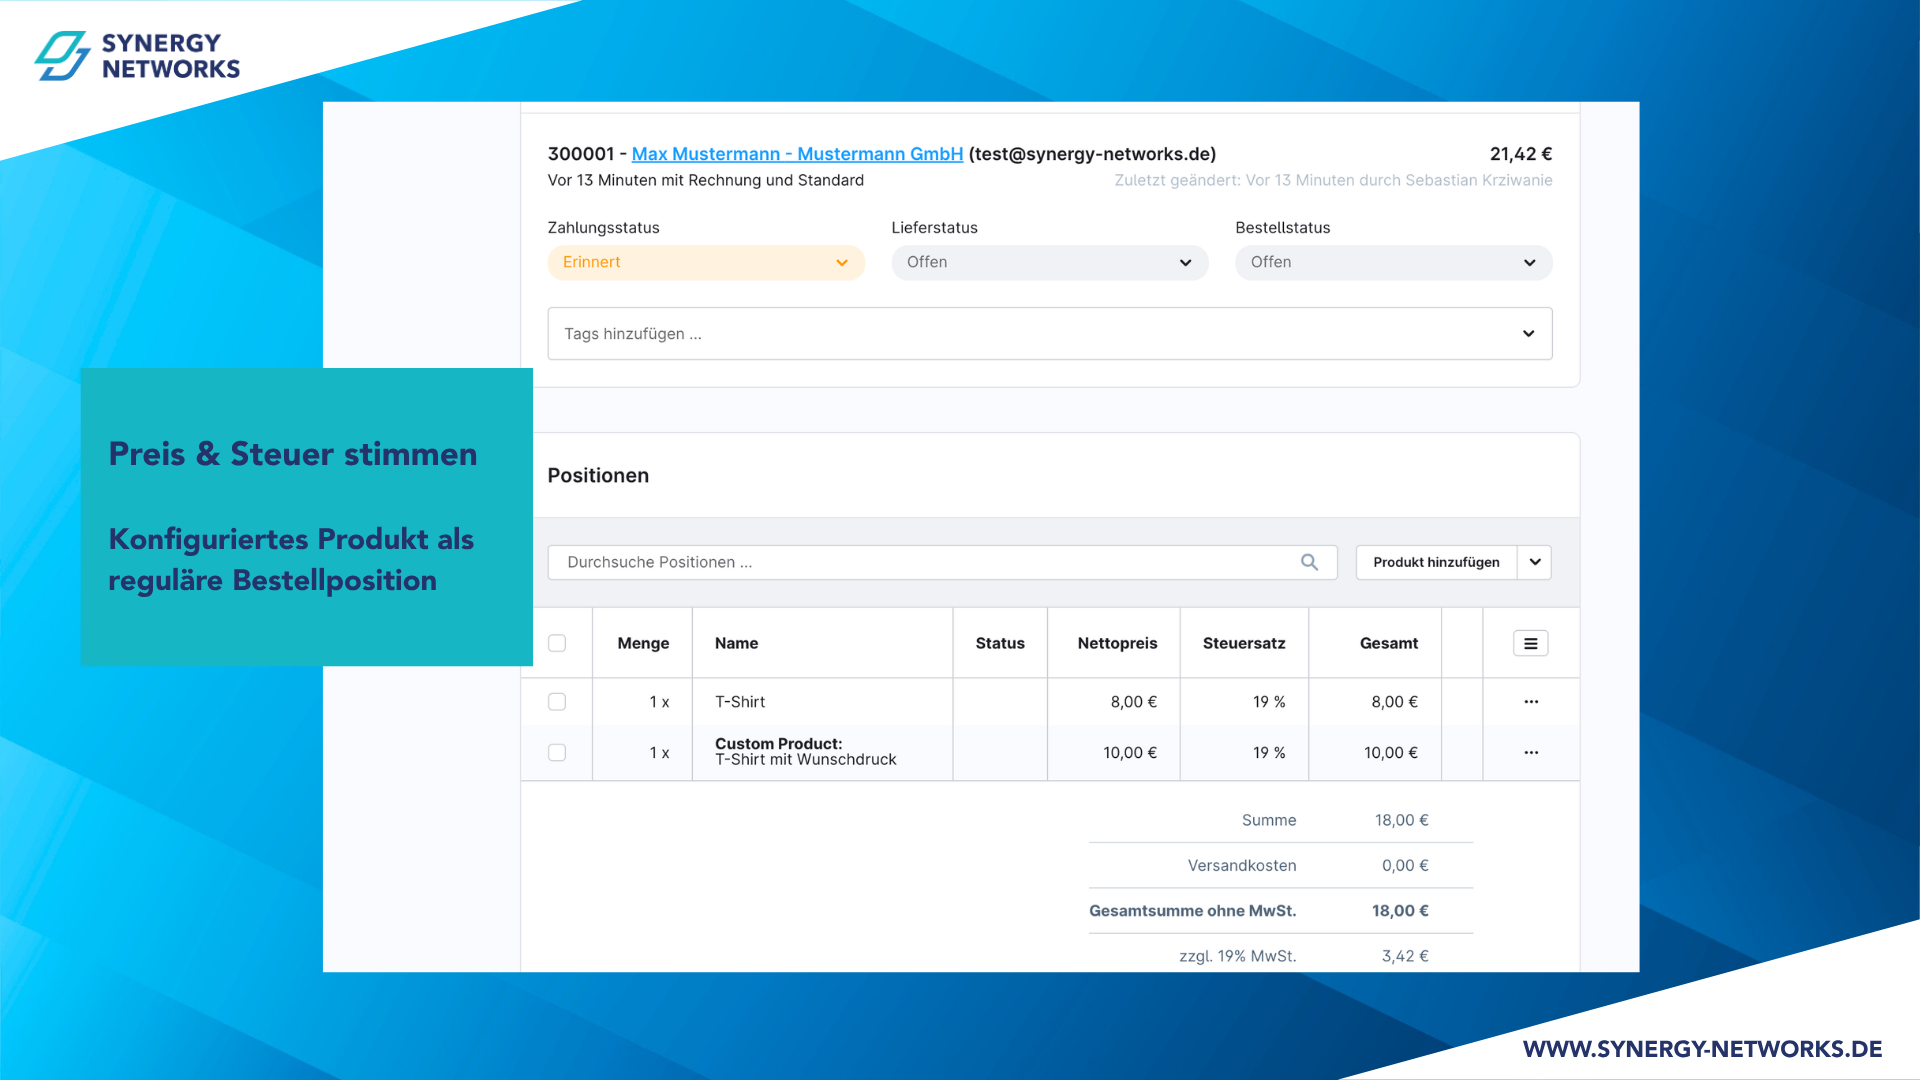Open the Zahlungsstatus dropdown showing Erinnert
The height and width of the screenshot is (1080, 1920).
pos(706,262)
